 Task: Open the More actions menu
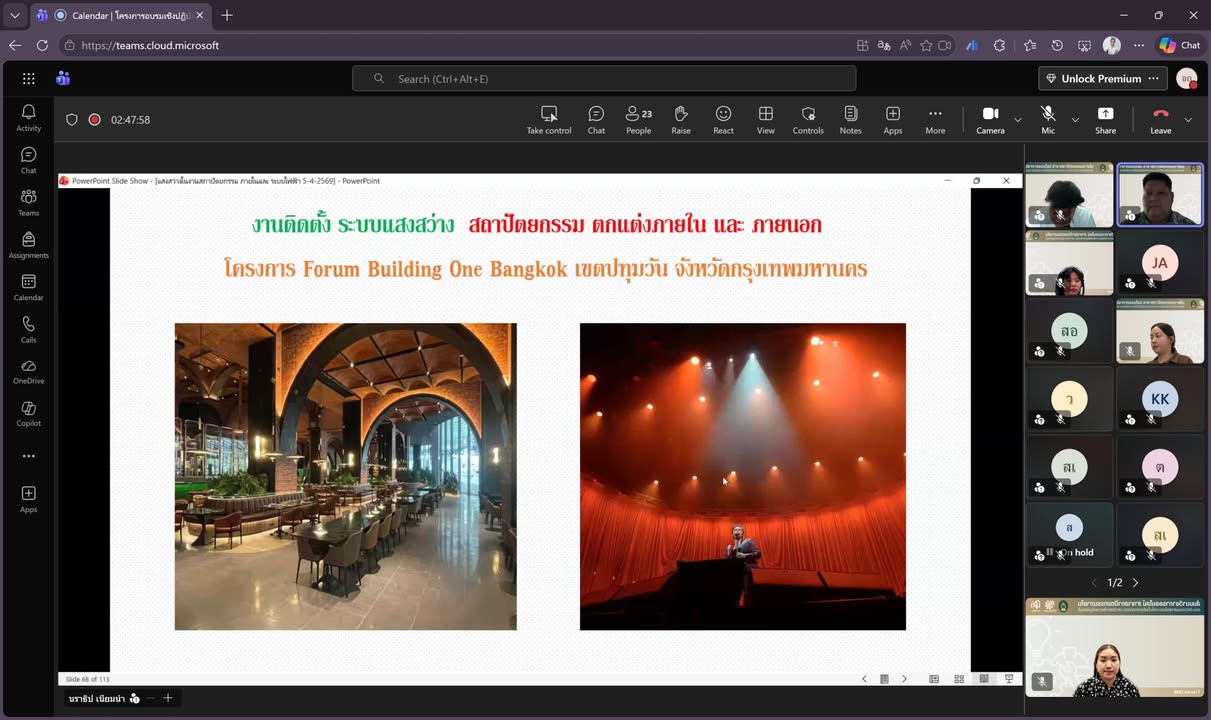pyautogui.click(x=935, y=119)
